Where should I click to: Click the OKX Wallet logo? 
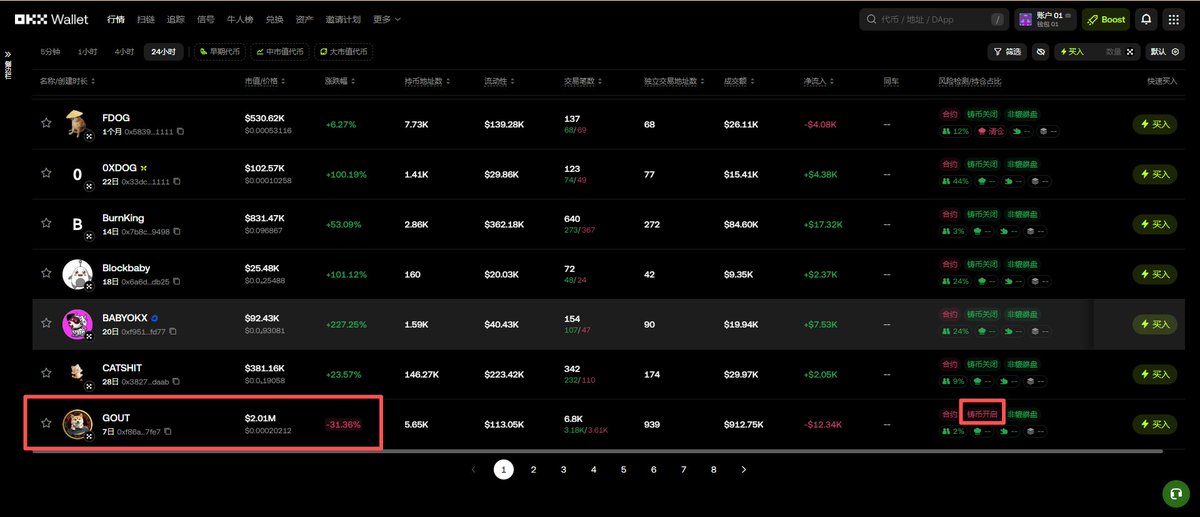click(x=51, y=19)
